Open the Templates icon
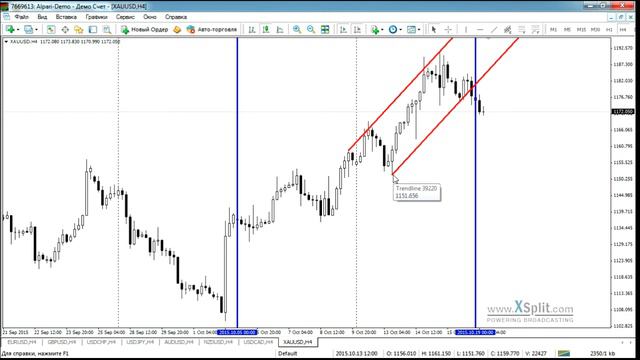The height and width of the screenshot is (360, 640). click(411, 29)
